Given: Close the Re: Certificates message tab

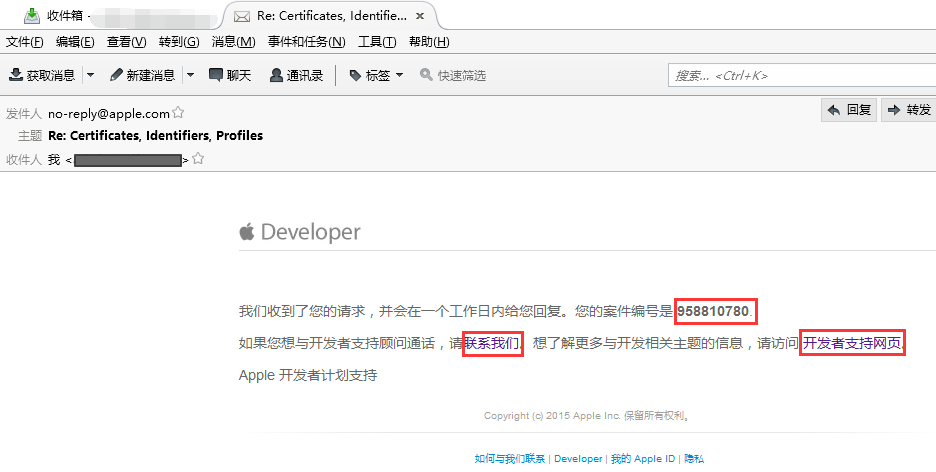Looking at the screenshot, I should click(420, 16).
